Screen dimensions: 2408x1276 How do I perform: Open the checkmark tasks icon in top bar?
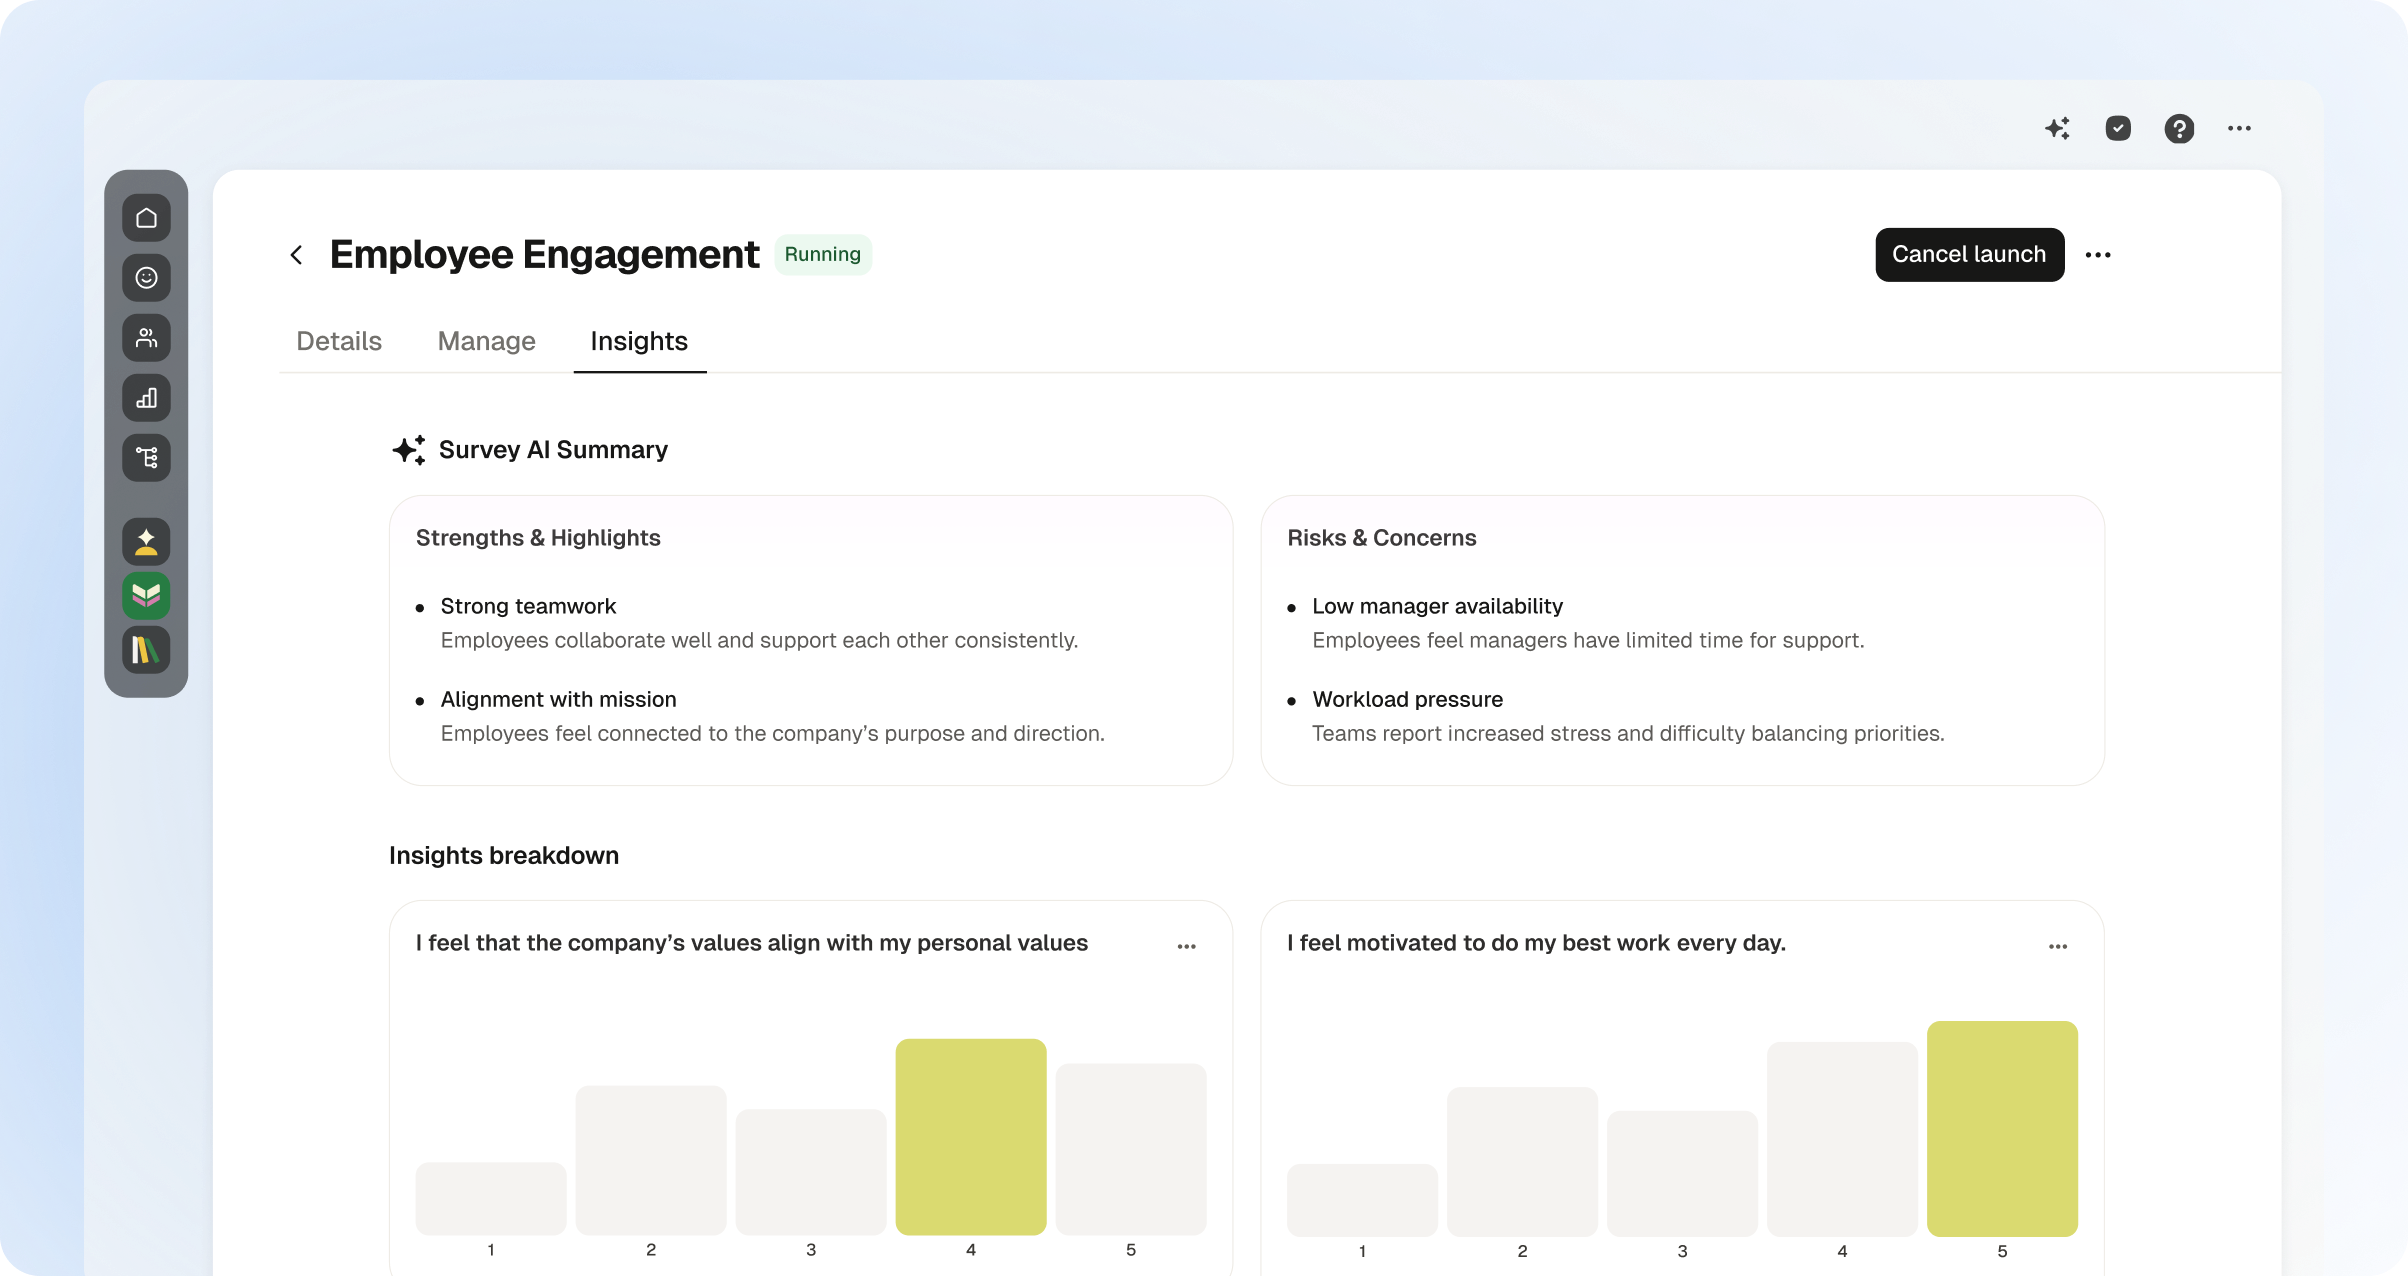tap(2118, 128)
